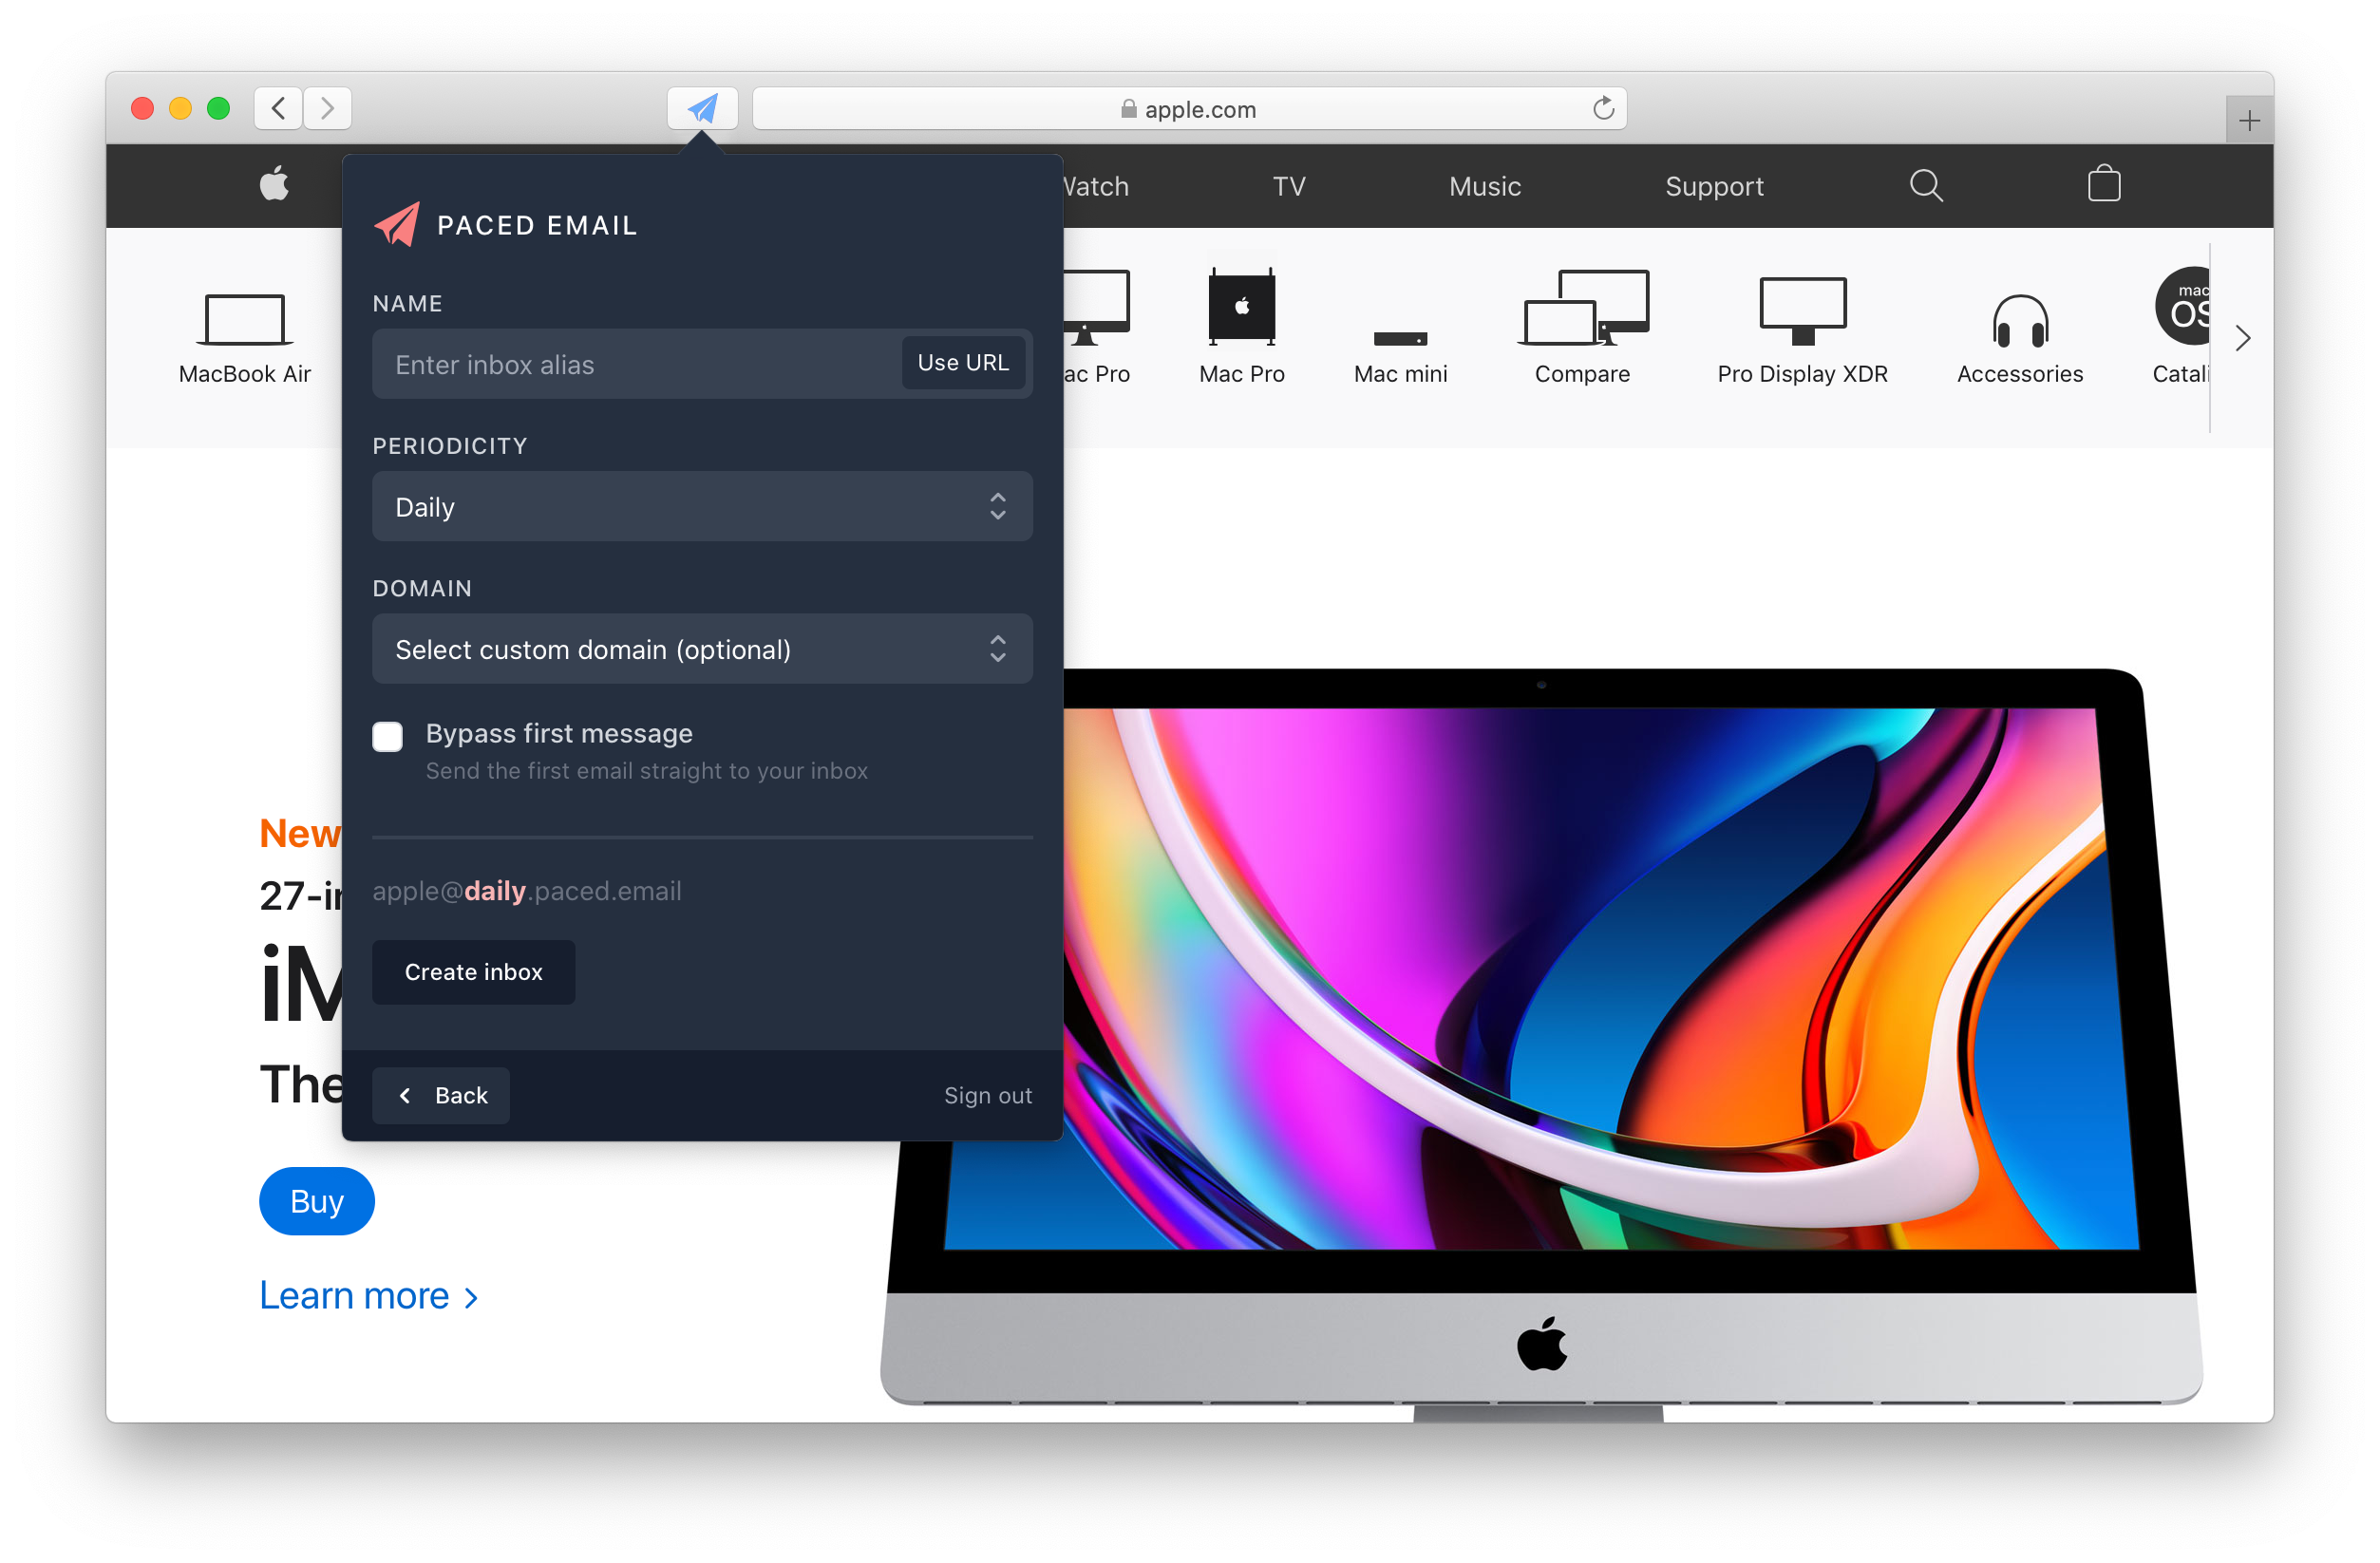Open the Accessories headphones icon

(x=2020, y=320)
